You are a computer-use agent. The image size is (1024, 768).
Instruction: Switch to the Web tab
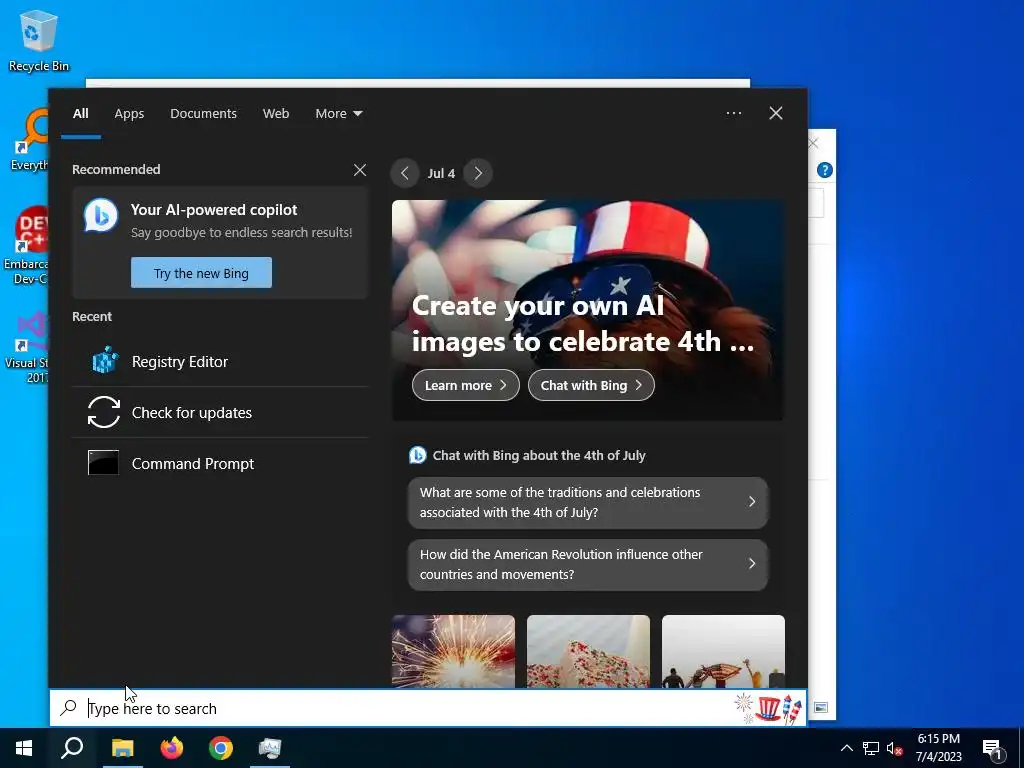[x=276, y=114]
